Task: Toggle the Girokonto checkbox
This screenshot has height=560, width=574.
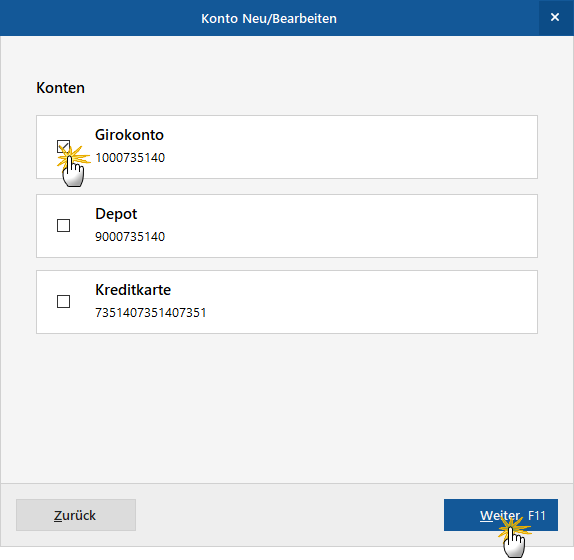Action: (x=63, y=146)
